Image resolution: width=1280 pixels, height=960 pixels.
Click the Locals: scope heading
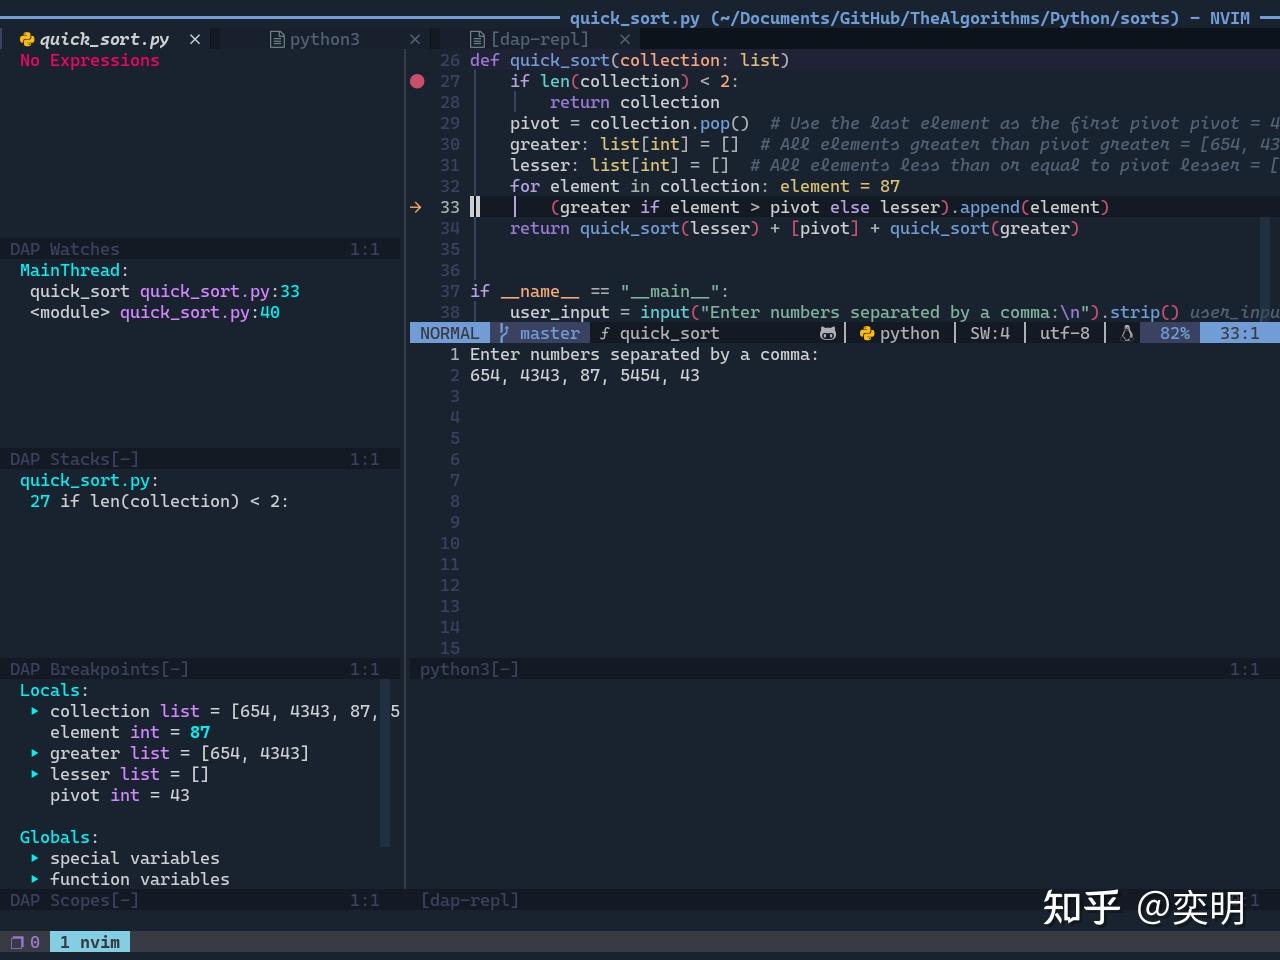(x=54, y=690)
